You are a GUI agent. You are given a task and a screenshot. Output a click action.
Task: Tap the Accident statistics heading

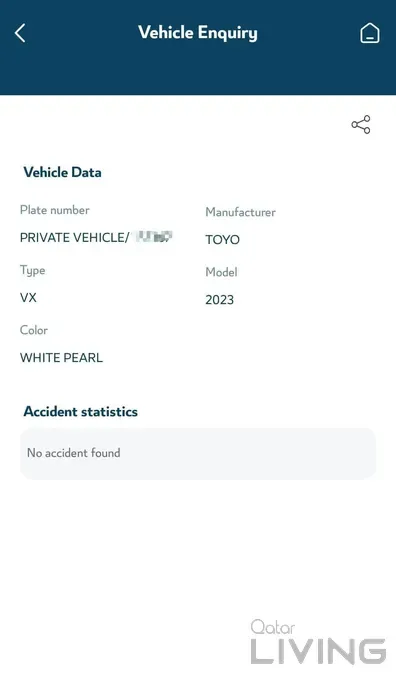point(80,412)
